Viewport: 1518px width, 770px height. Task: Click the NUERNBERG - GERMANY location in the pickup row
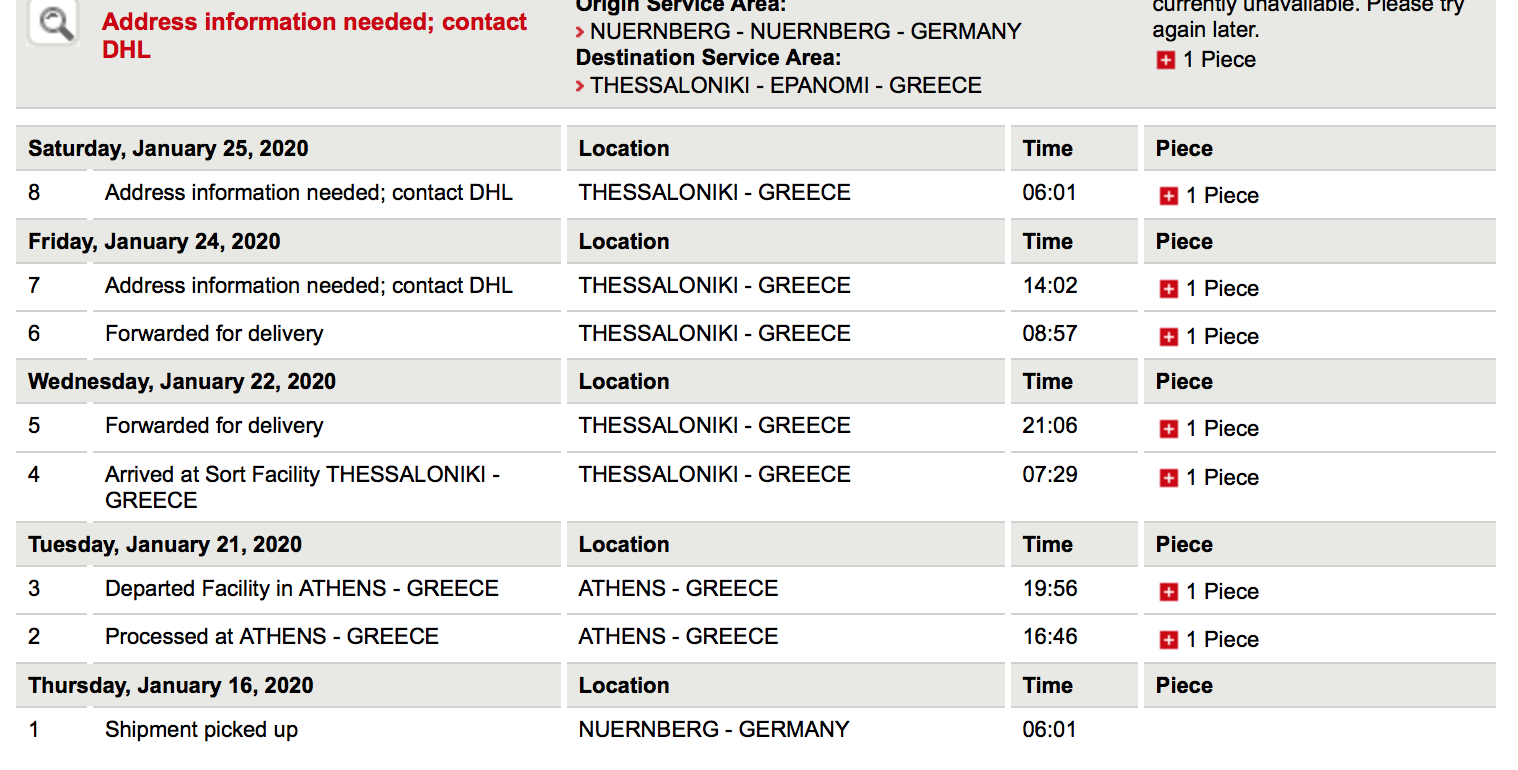pos(713,730)
